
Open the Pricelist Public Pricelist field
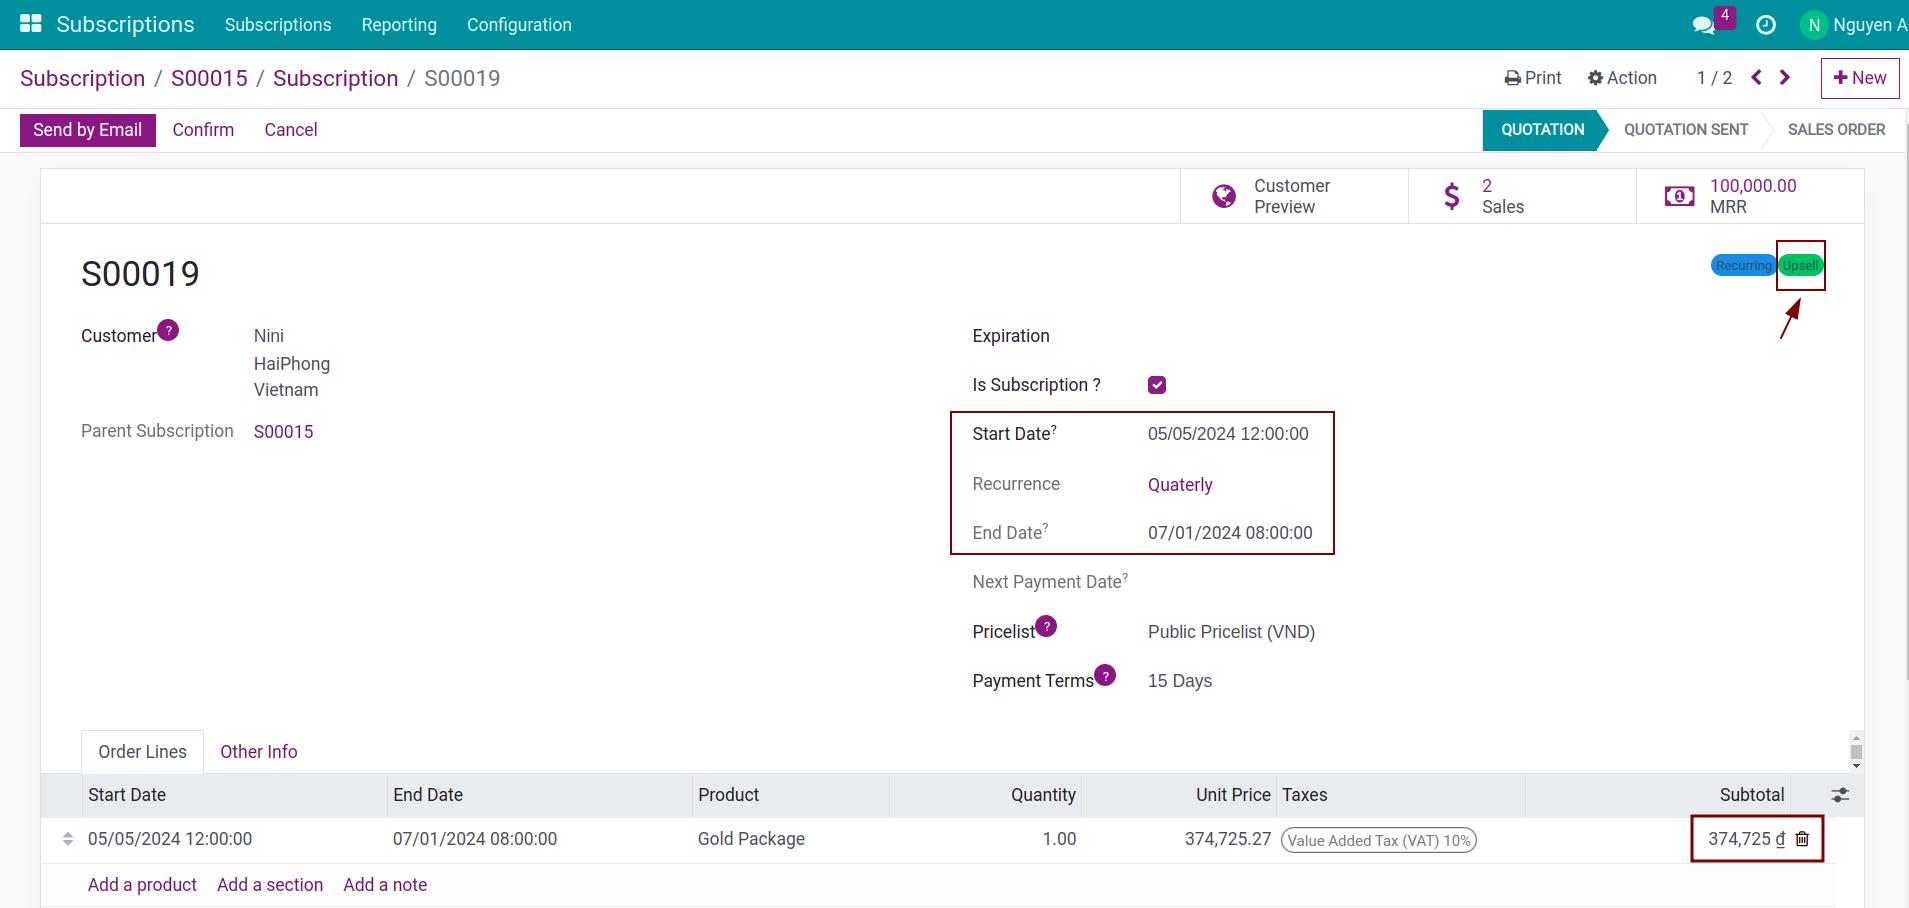[1231, 632]
